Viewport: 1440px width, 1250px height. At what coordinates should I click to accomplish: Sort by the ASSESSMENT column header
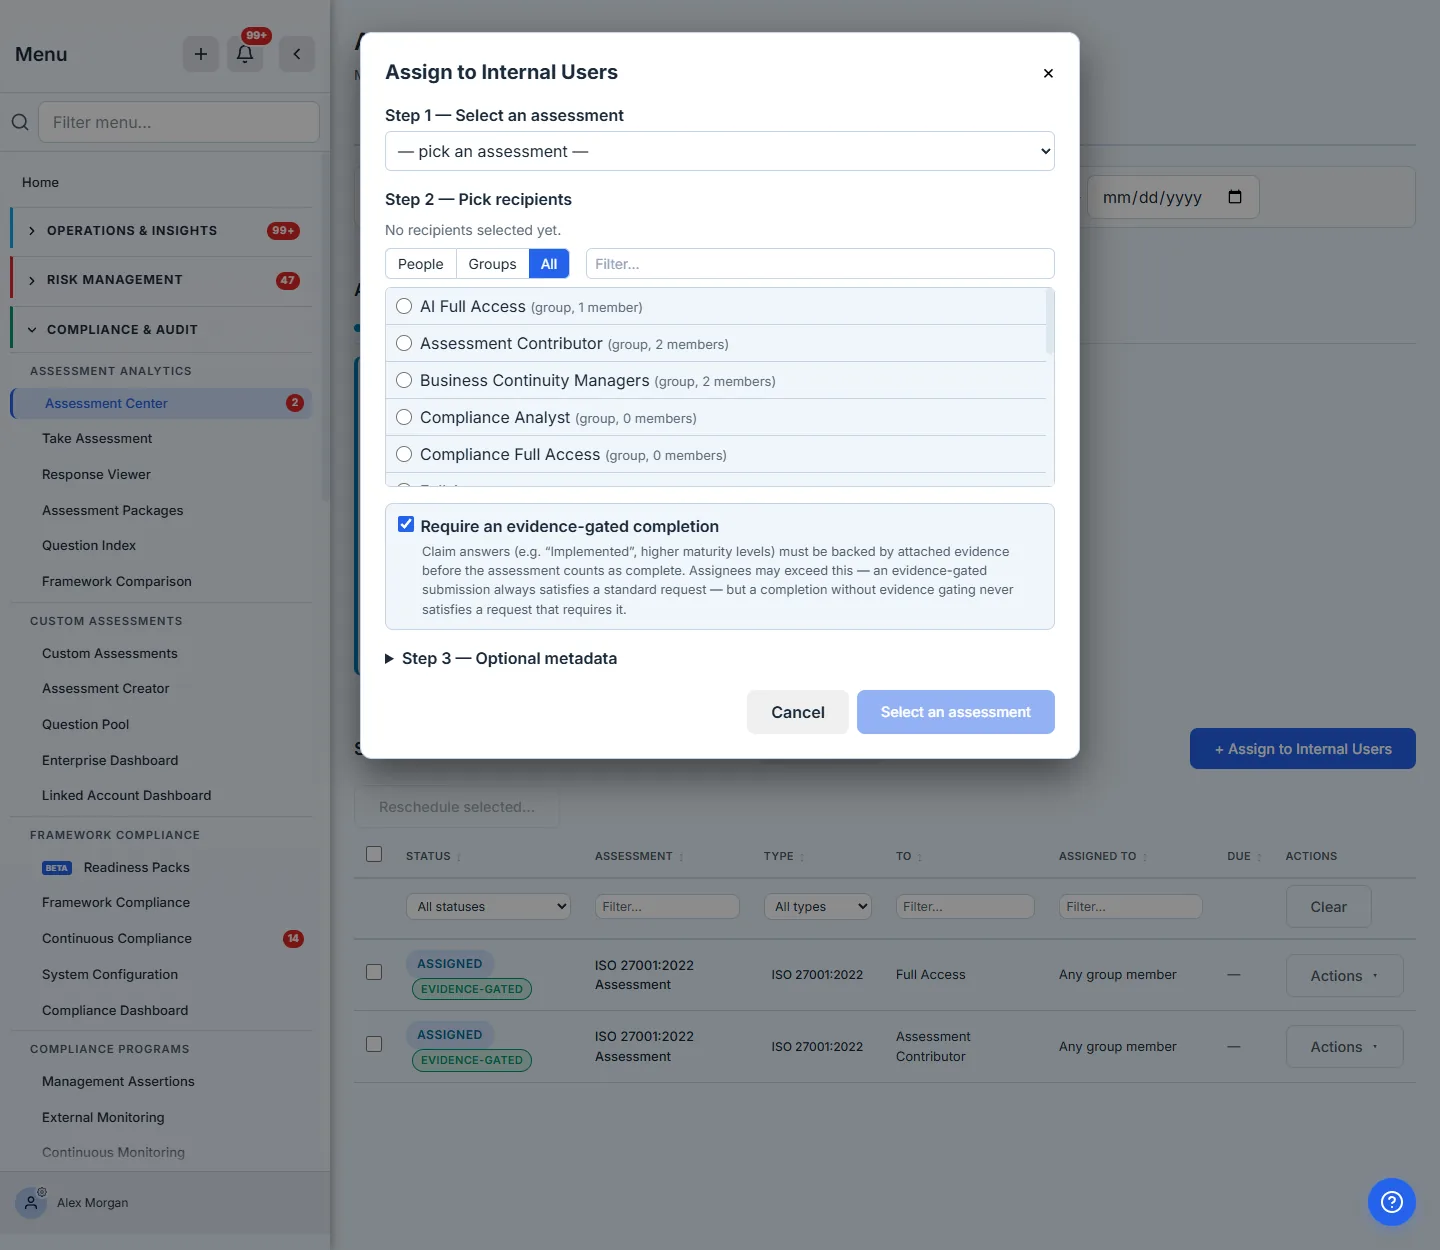tap(639, 856)
